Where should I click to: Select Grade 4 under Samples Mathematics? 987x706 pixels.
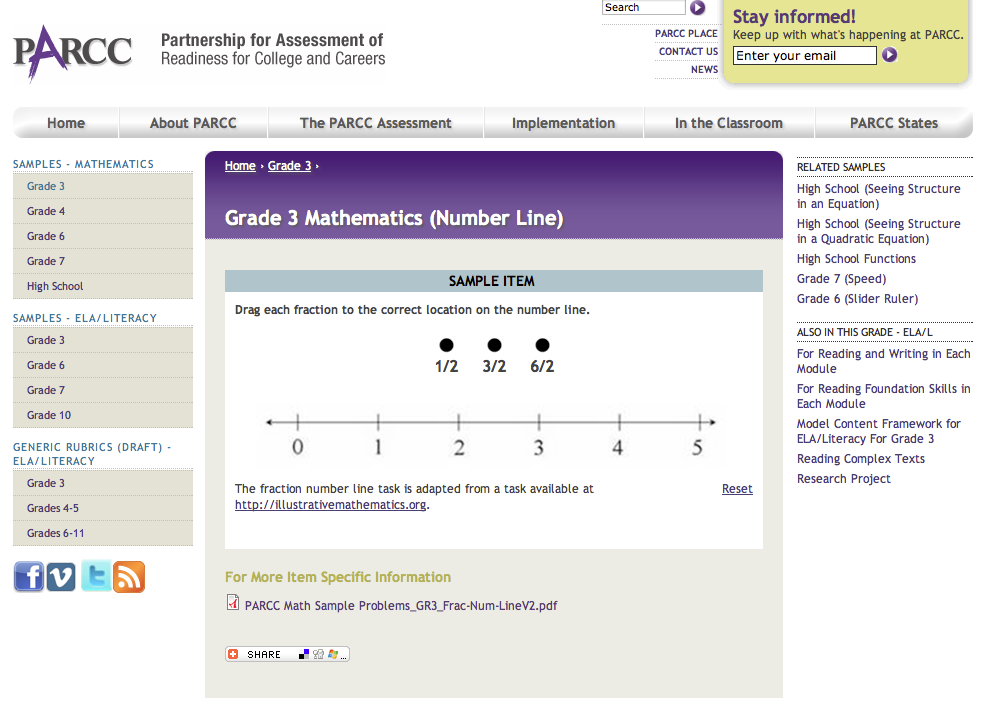coord(103,211)
